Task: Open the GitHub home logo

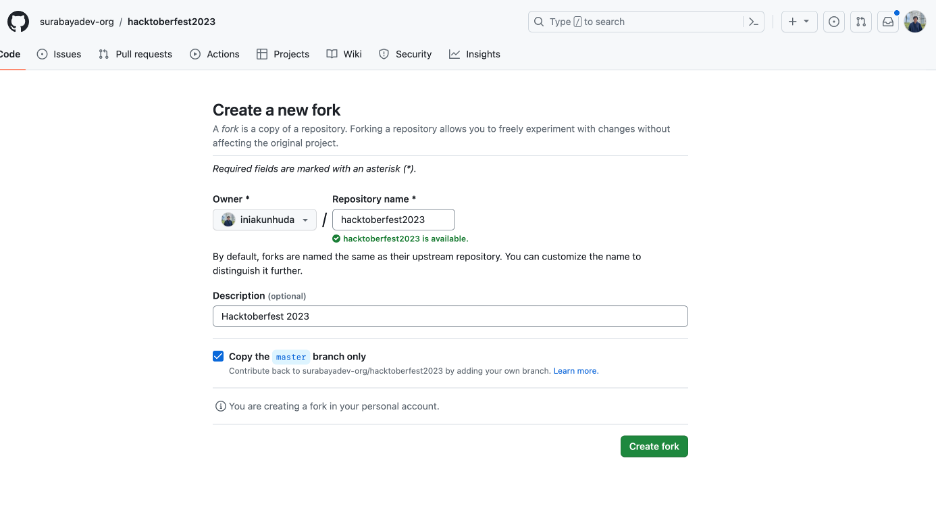Action: click(18, 22)
